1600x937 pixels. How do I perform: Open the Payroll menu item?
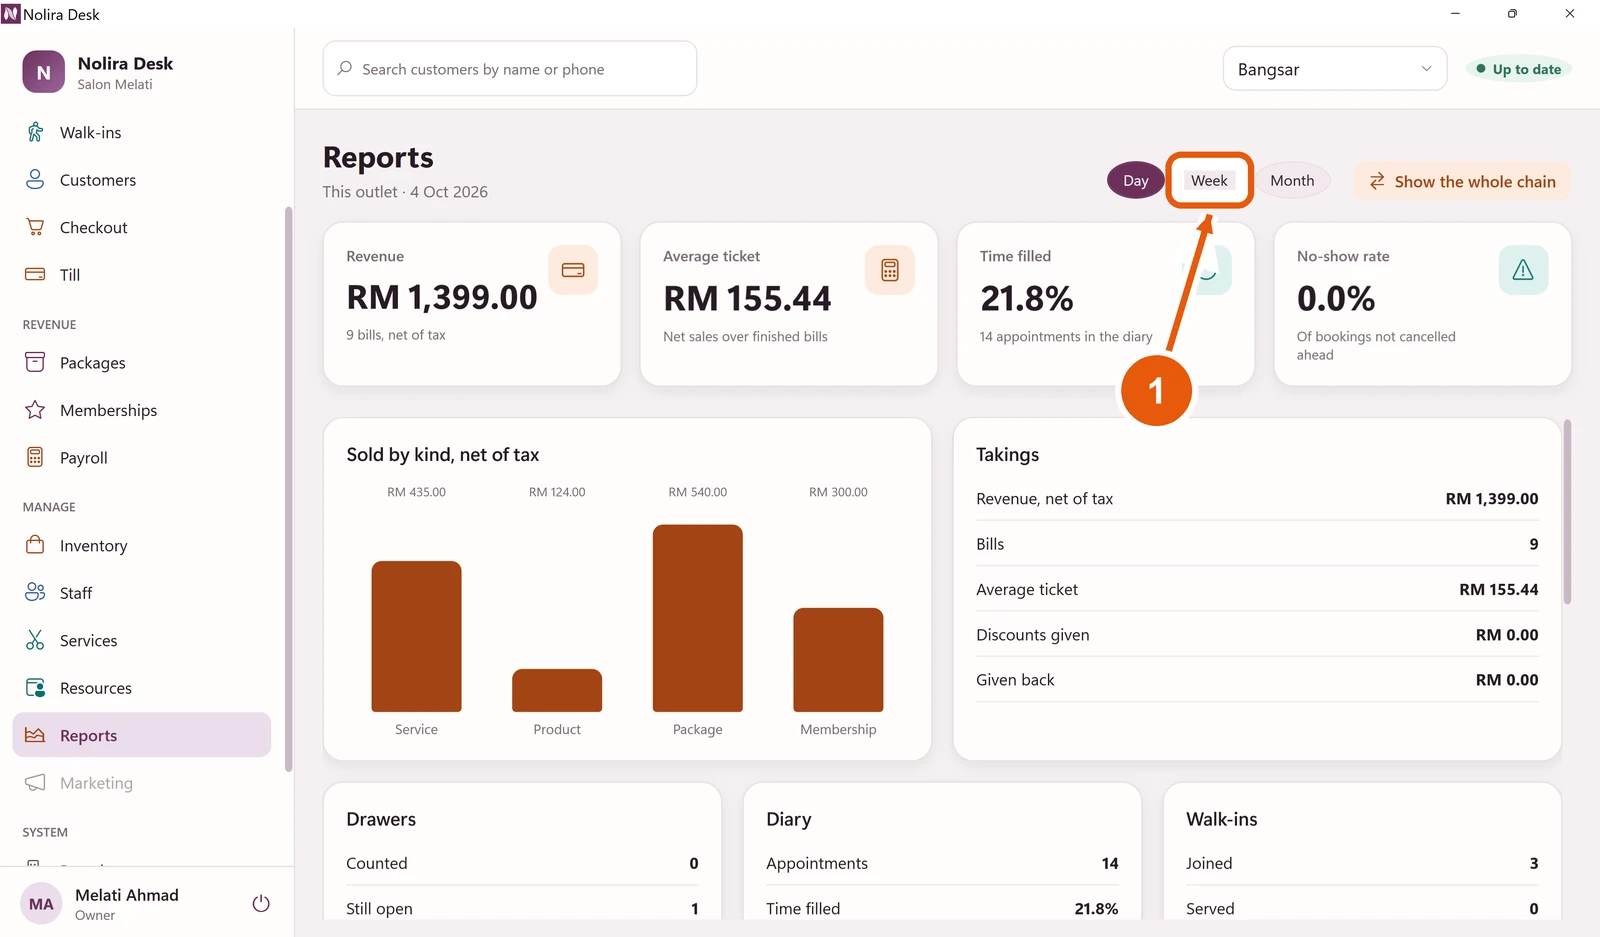[142, 457]
